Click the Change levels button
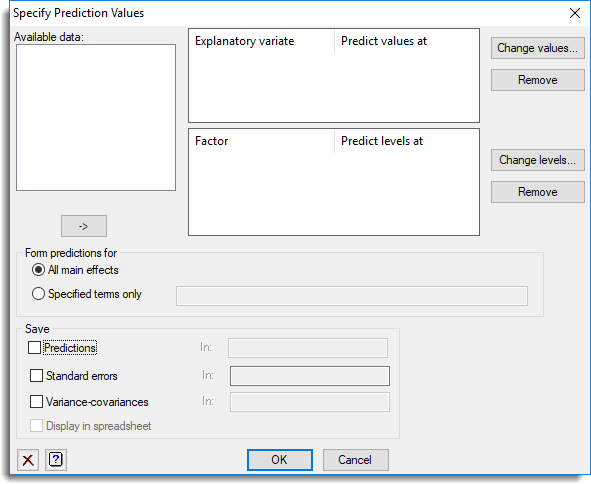 click(x=537, y=160)
